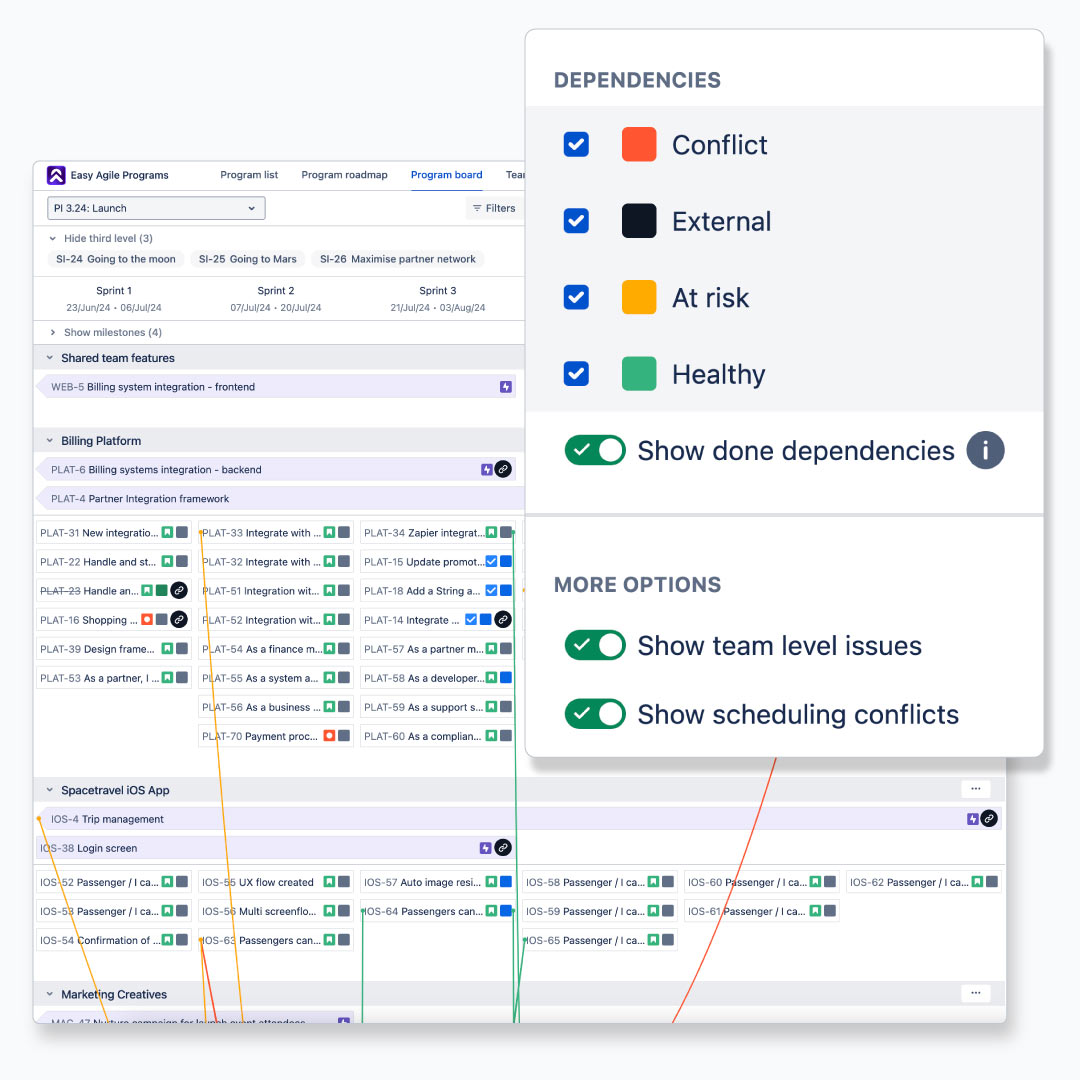The height and width of the screenshot is (1080, 1080).
Task: Click the lightning icon on WEB-5 row
Action: 506,387
